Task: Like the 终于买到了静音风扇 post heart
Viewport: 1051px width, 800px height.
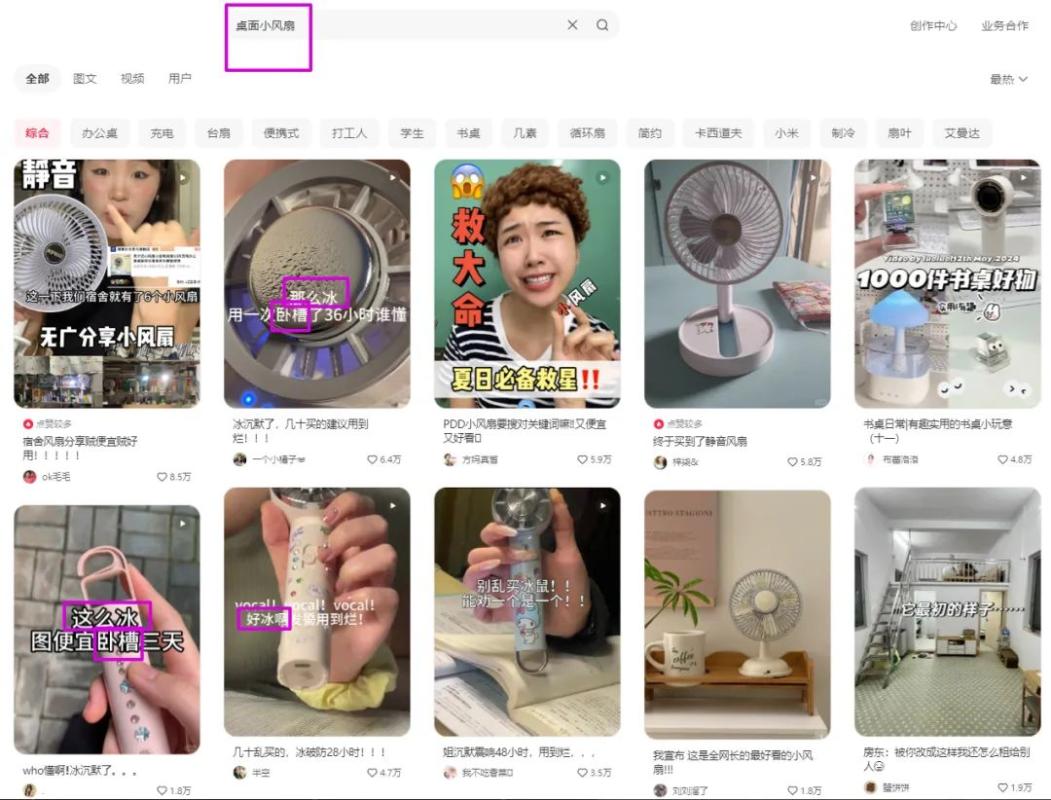Action: tap(792, 462)
